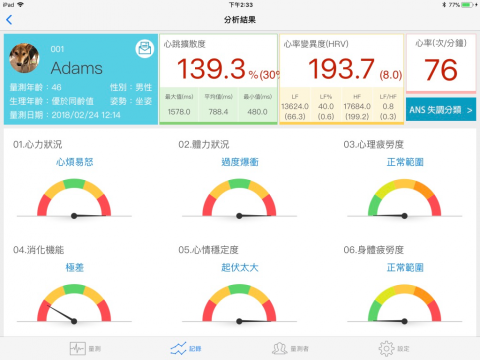
Task: Tap the 1578.0 maximum value cell
Action: [179, 105]
